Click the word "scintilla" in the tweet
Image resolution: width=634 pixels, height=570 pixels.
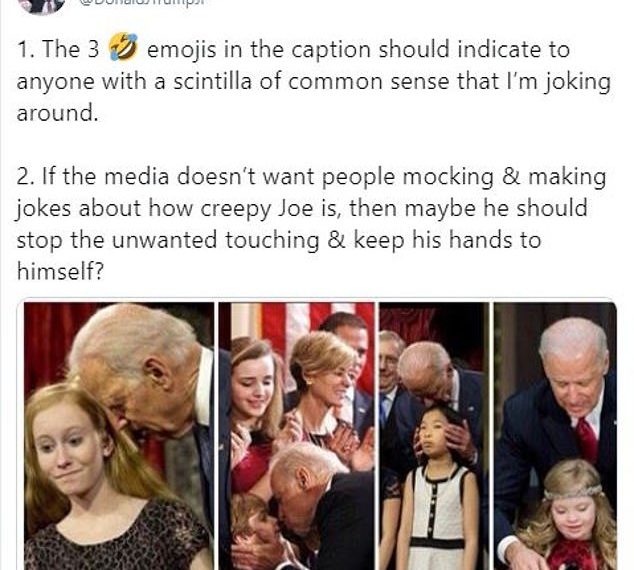coord(213,81)
